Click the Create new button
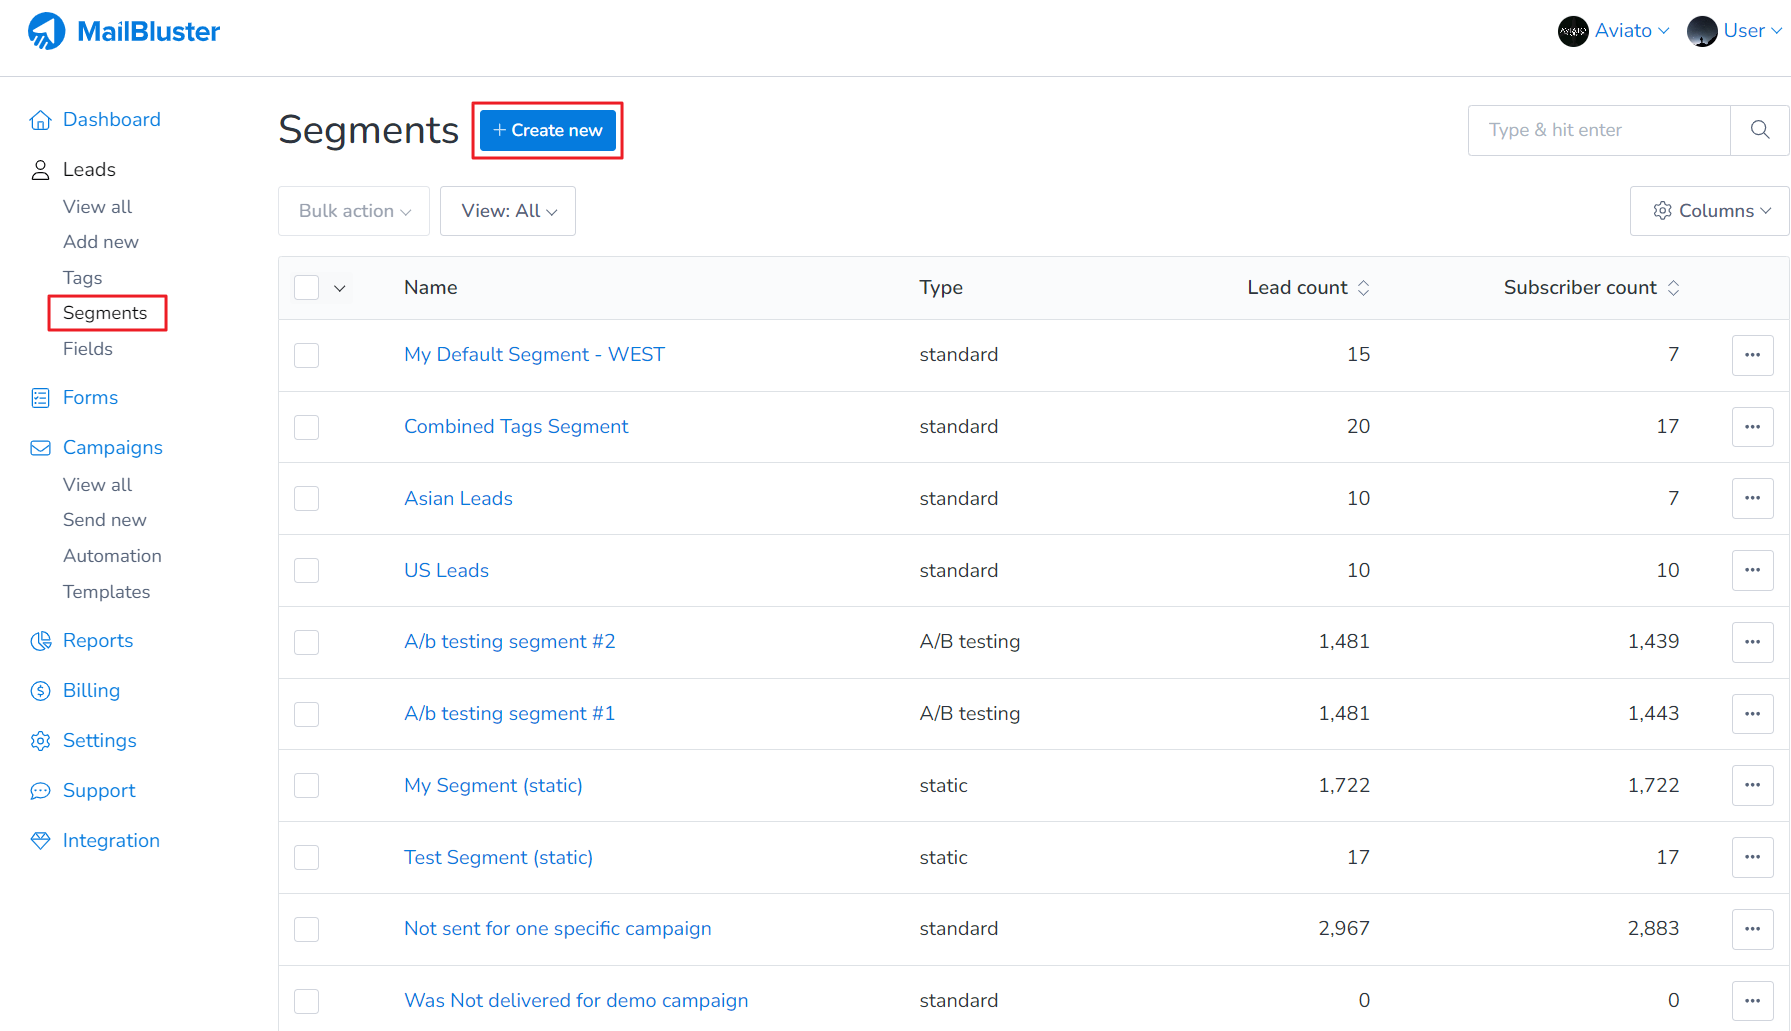 548,130
